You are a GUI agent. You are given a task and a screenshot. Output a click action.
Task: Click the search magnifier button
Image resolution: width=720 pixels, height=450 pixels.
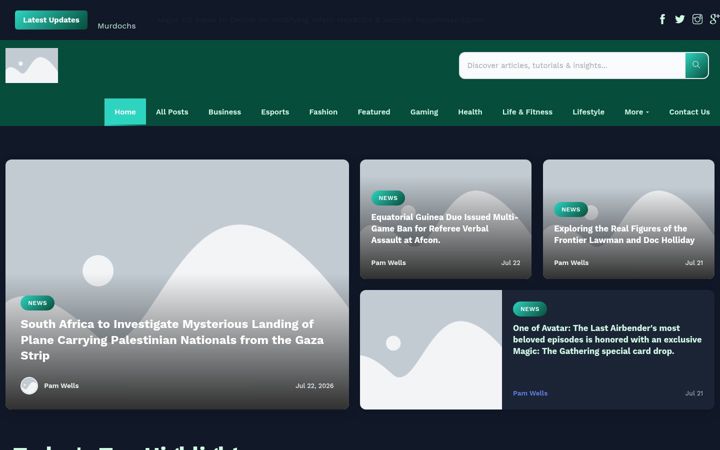point(697,65)
